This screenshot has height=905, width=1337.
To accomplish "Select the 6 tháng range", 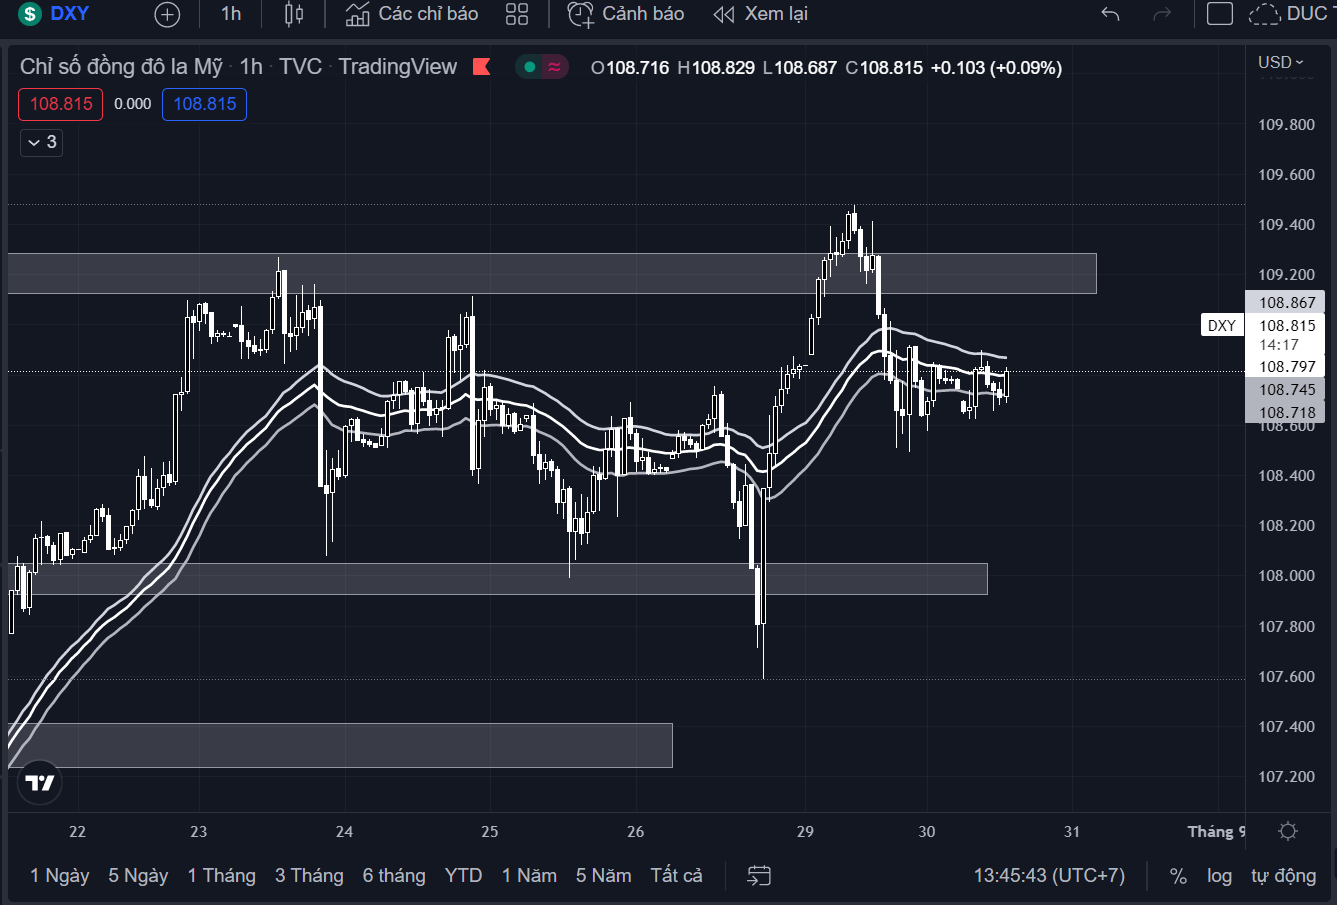I will click(x=394, y=876).
